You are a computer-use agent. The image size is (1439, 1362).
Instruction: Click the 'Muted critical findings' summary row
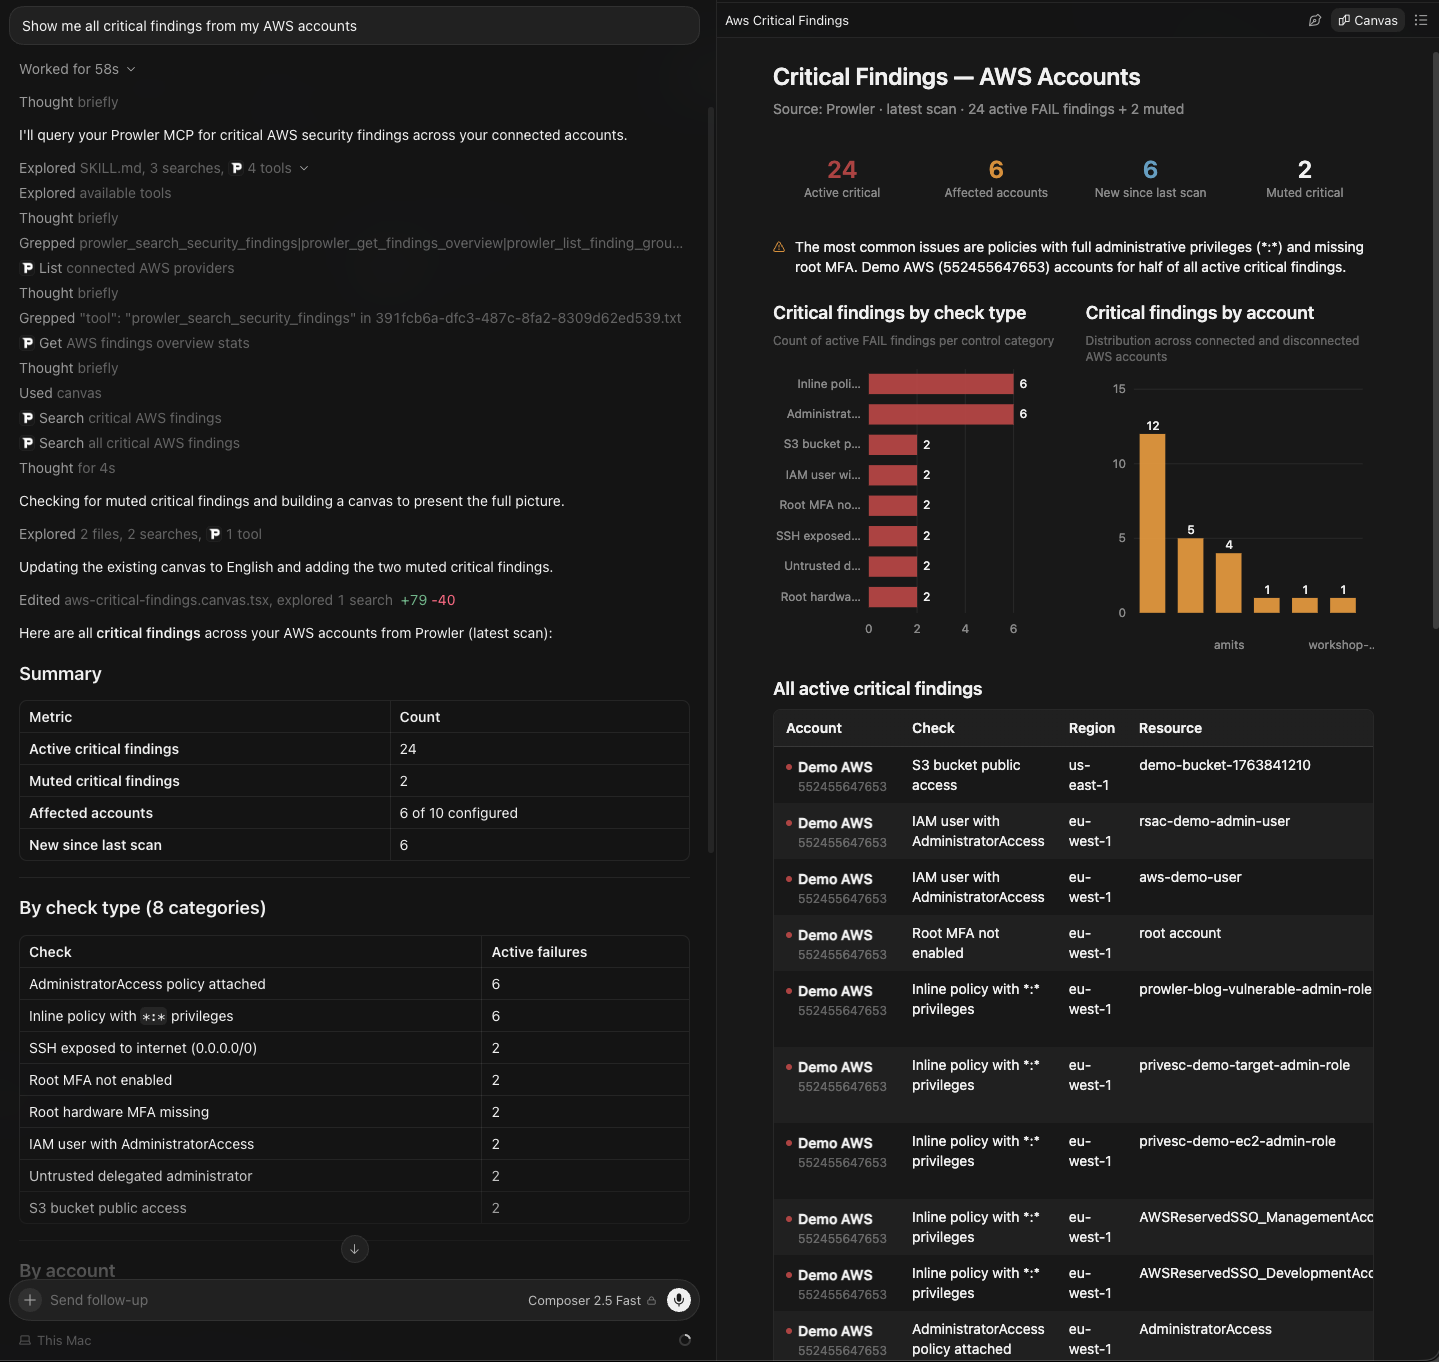(354, 781)
